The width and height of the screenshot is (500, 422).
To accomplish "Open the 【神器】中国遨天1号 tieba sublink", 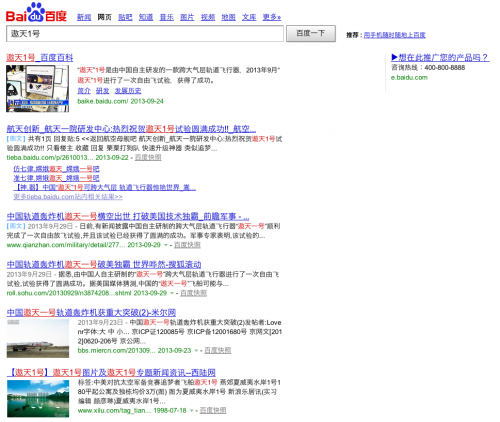I will tap(105, 187).
